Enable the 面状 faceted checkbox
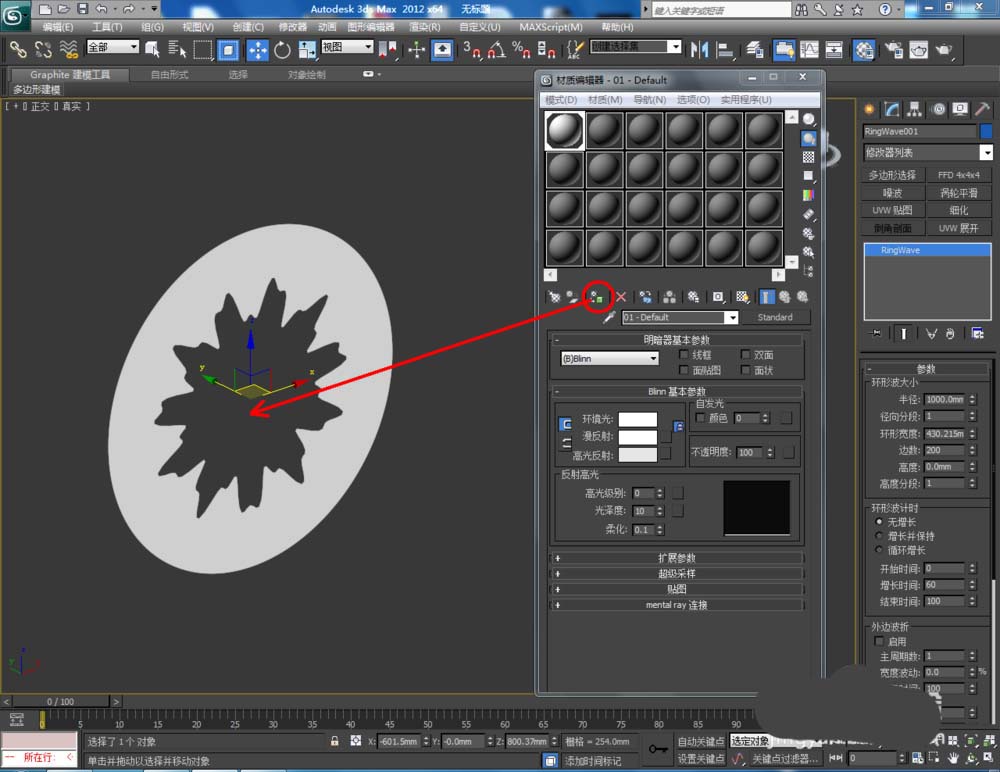Image resolution: width=1000 pixels, height=772 pixels. point(745,370)
